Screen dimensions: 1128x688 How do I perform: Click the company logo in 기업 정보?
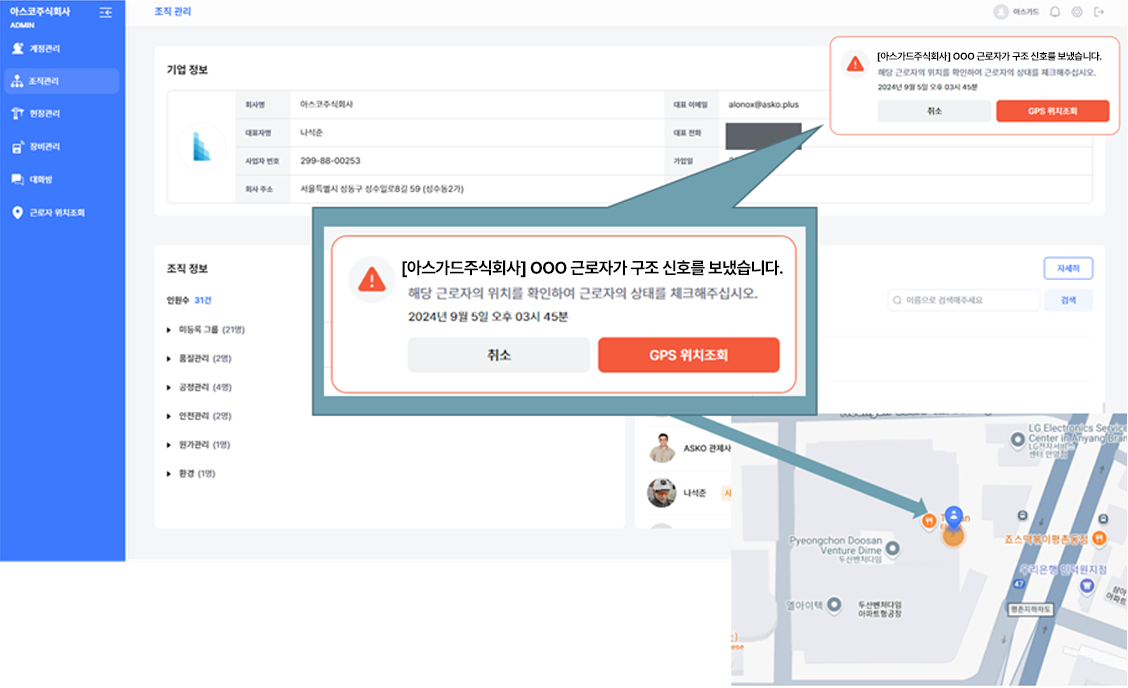tap(202, 147)
